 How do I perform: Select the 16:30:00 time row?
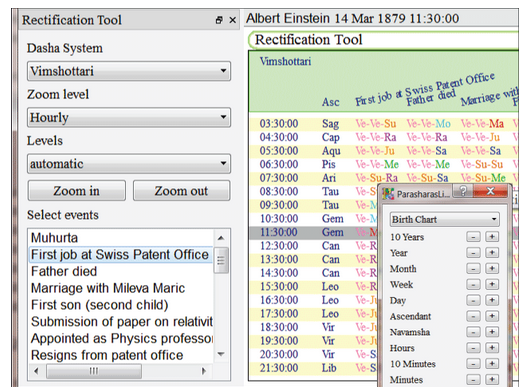[313, 300]
